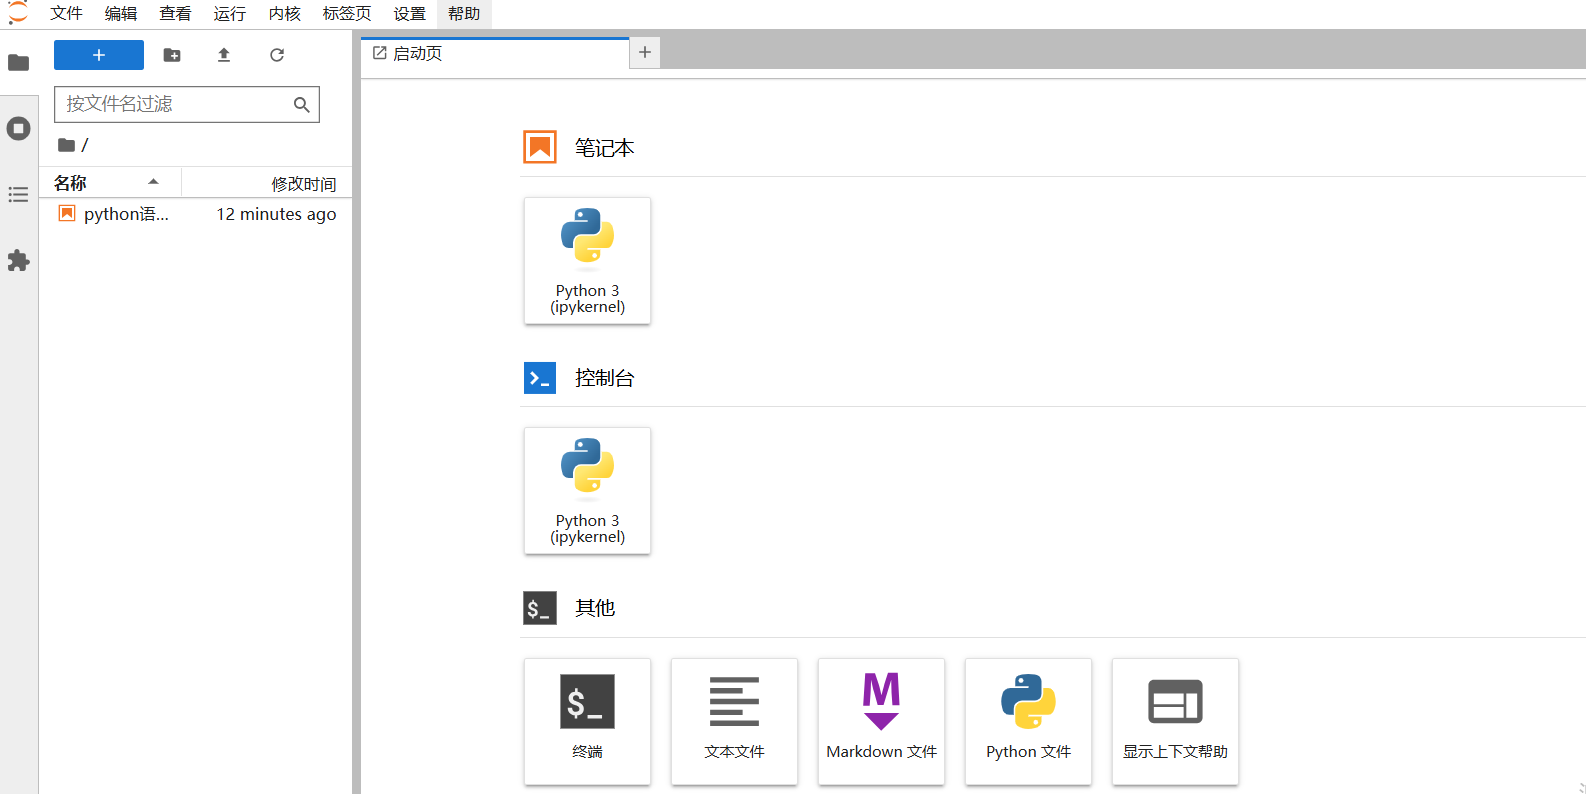Open the 查看 menu

point(175,13)
